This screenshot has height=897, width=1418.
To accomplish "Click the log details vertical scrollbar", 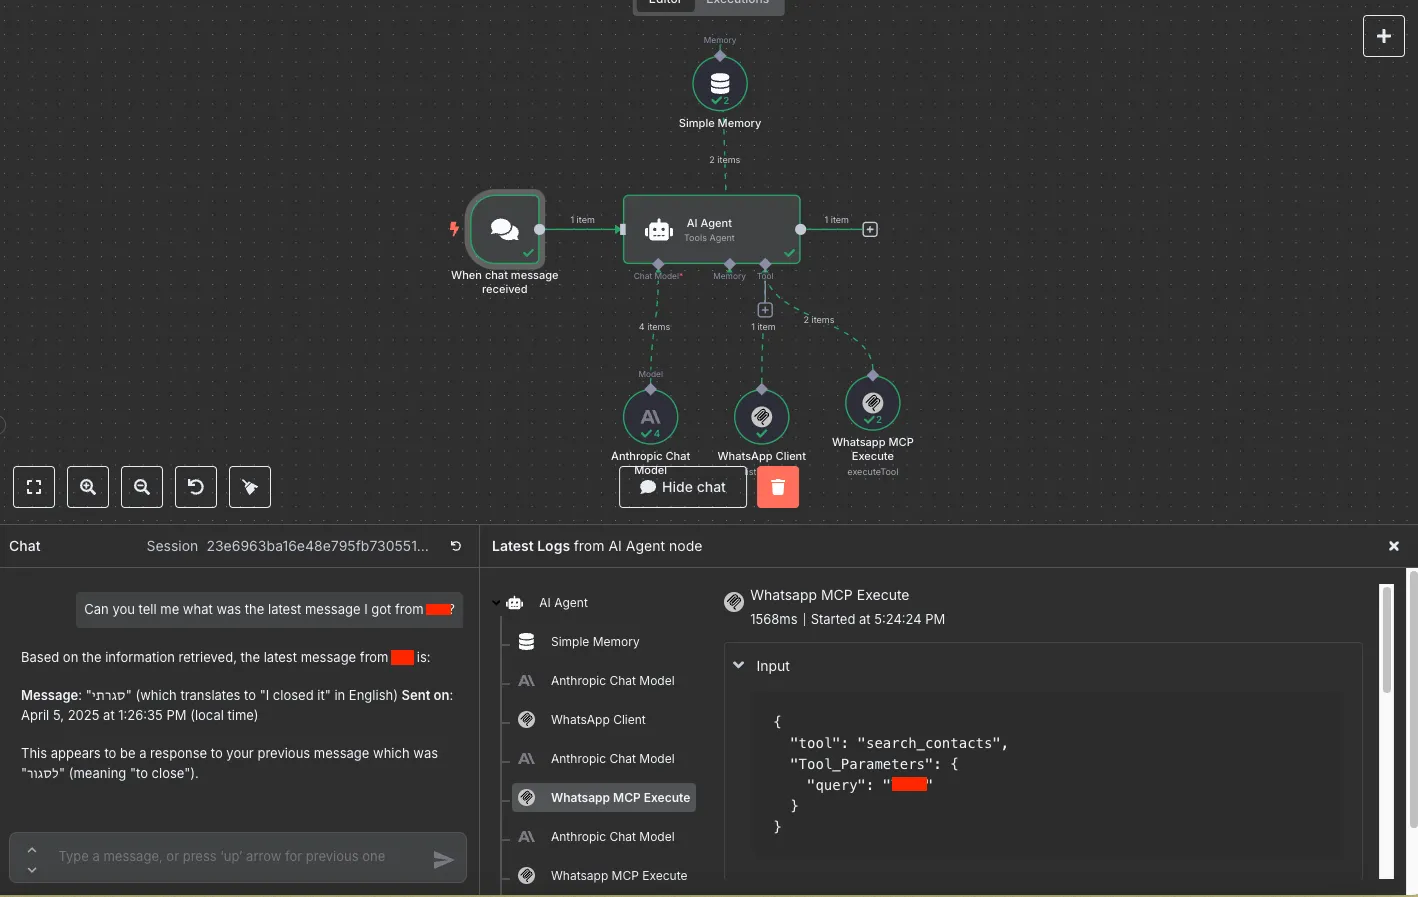I will click(1387, 640).
